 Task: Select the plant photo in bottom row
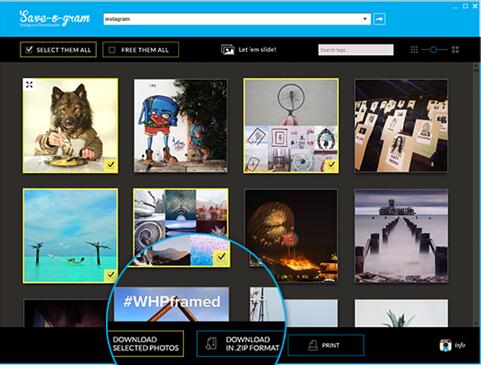[401, 313]
